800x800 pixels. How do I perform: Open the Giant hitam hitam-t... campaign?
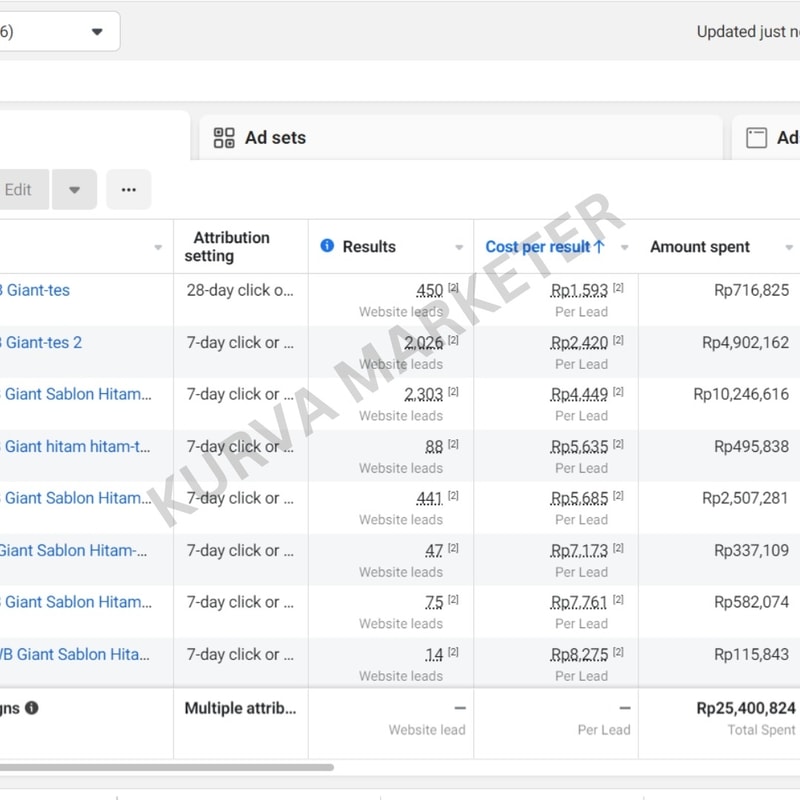pyautogui.click(x=76, y=446)
